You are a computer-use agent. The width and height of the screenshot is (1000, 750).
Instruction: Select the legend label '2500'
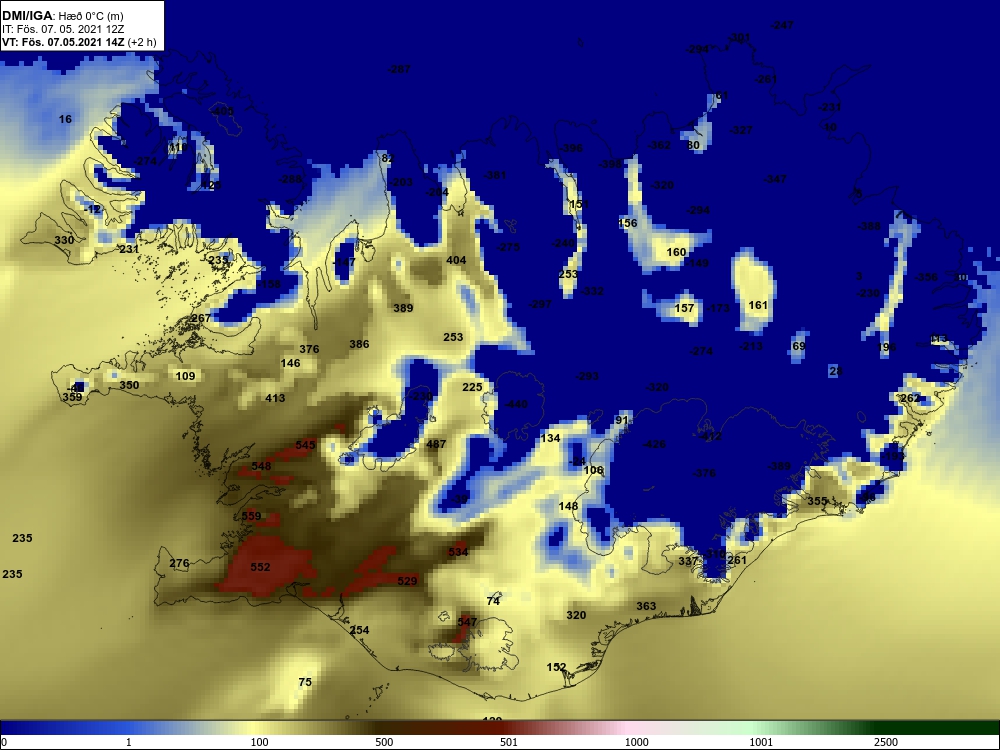click(886, 742)
